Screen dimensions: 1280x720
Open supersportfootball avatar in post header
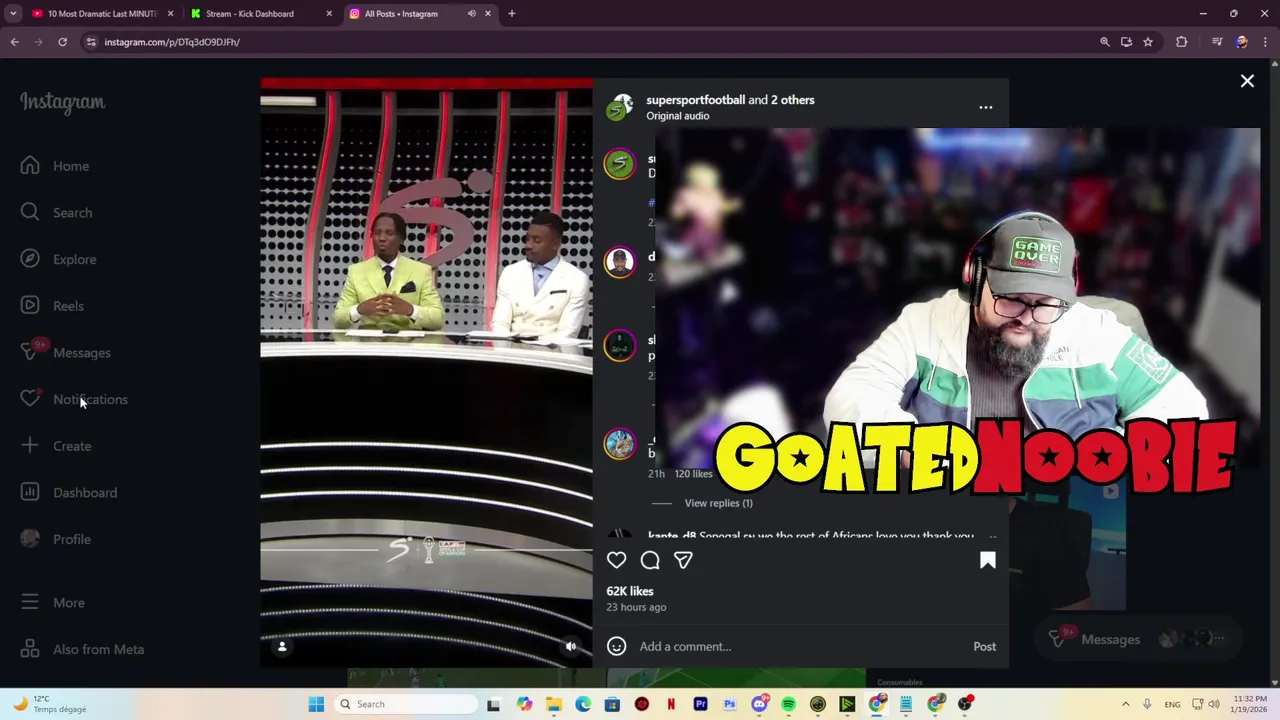[x=620, y=107]
